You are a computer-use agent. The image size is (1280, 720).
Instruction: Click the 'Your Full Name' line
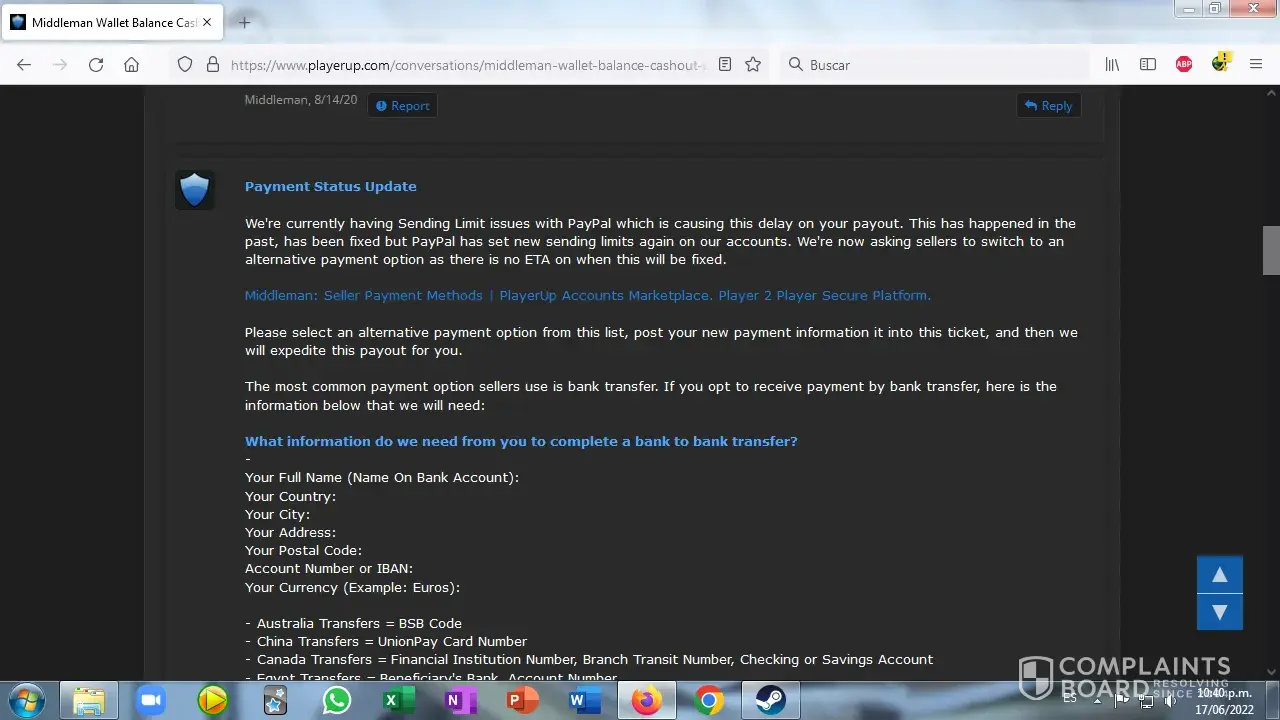coord(382,478)
